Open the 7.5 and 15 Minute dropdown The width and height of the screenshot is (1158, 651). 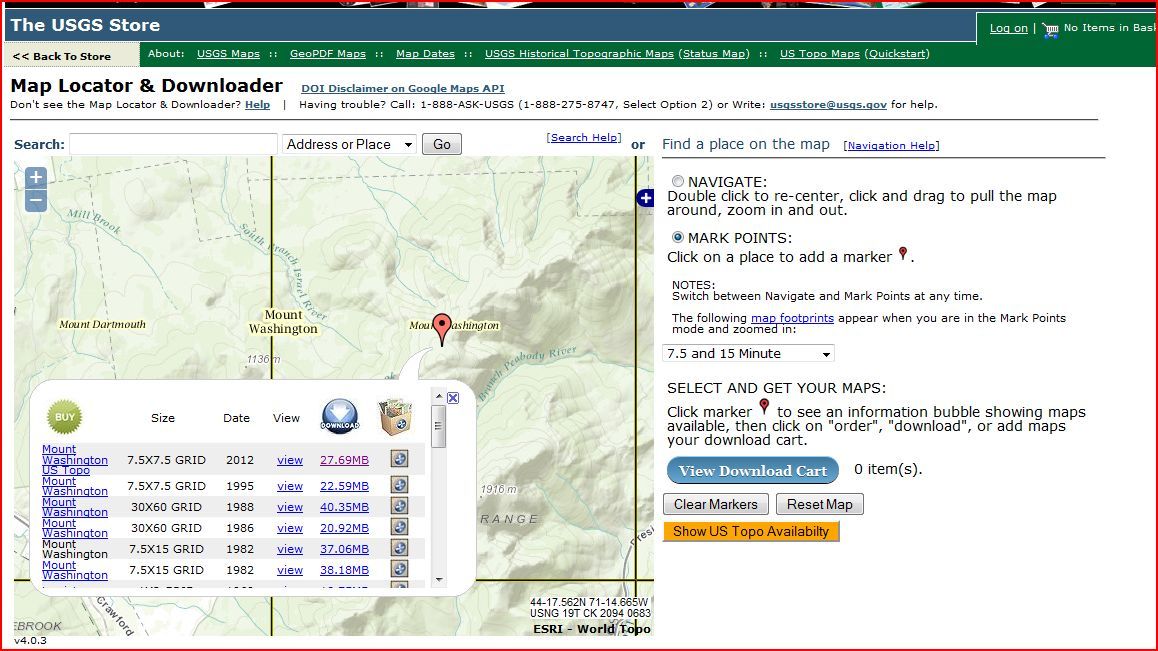(748, 353)
